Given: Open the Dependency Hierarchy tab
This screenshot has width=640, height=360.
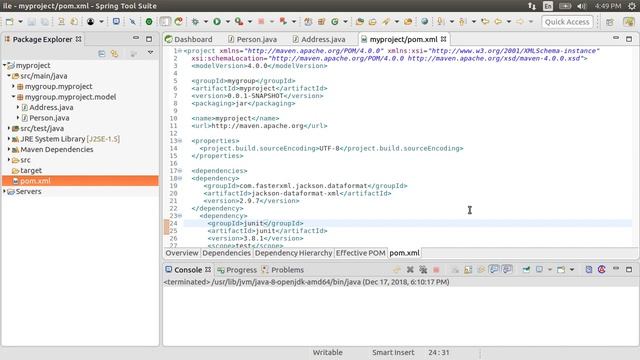Looking at the screenshot, I should coord(293,253).
